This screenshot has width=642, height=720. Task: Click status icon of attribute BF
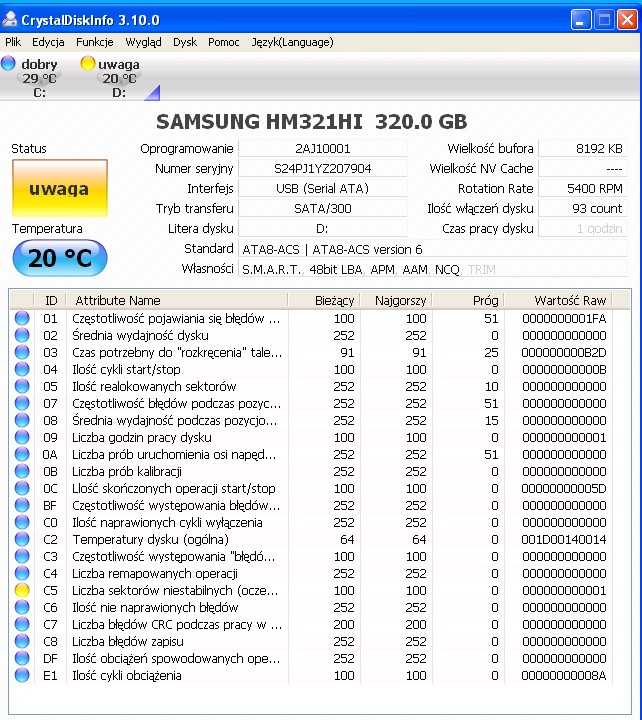(x=22, y=505)
